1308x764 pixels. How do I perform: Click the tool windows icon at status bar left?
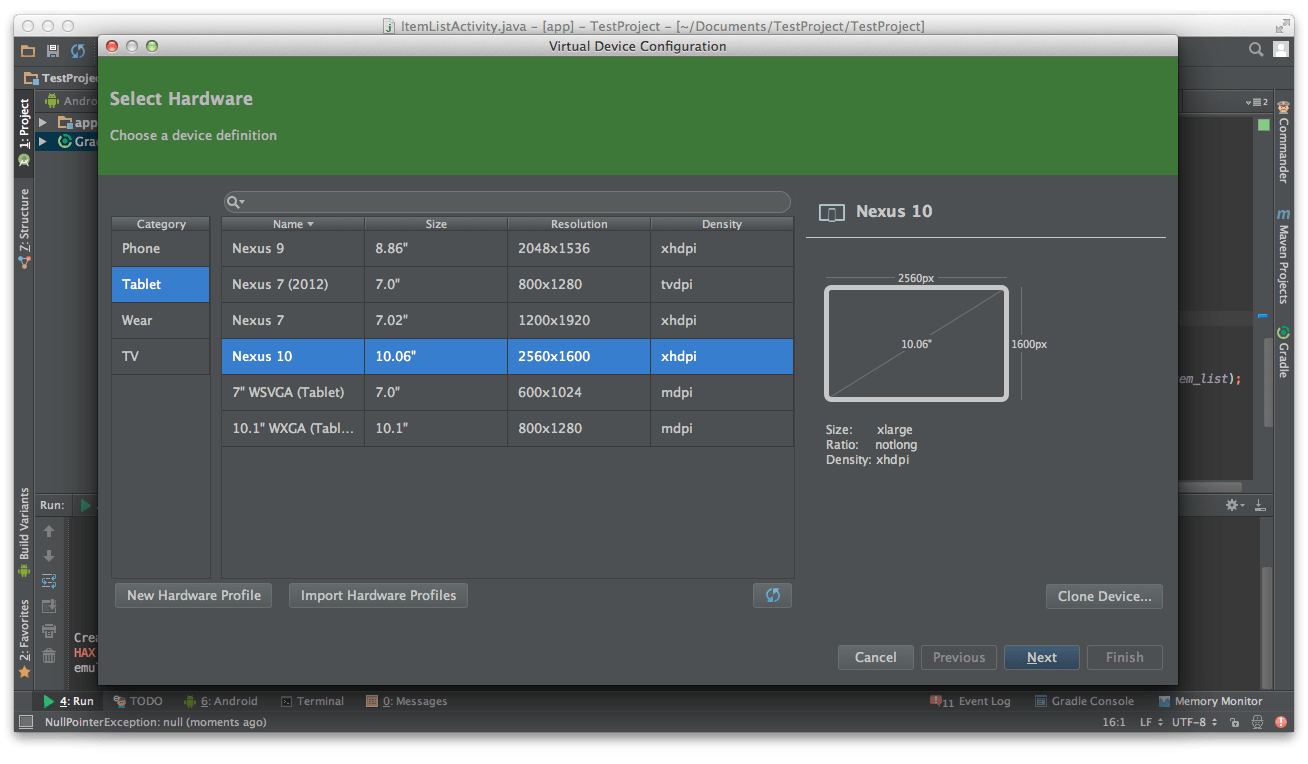26,722
